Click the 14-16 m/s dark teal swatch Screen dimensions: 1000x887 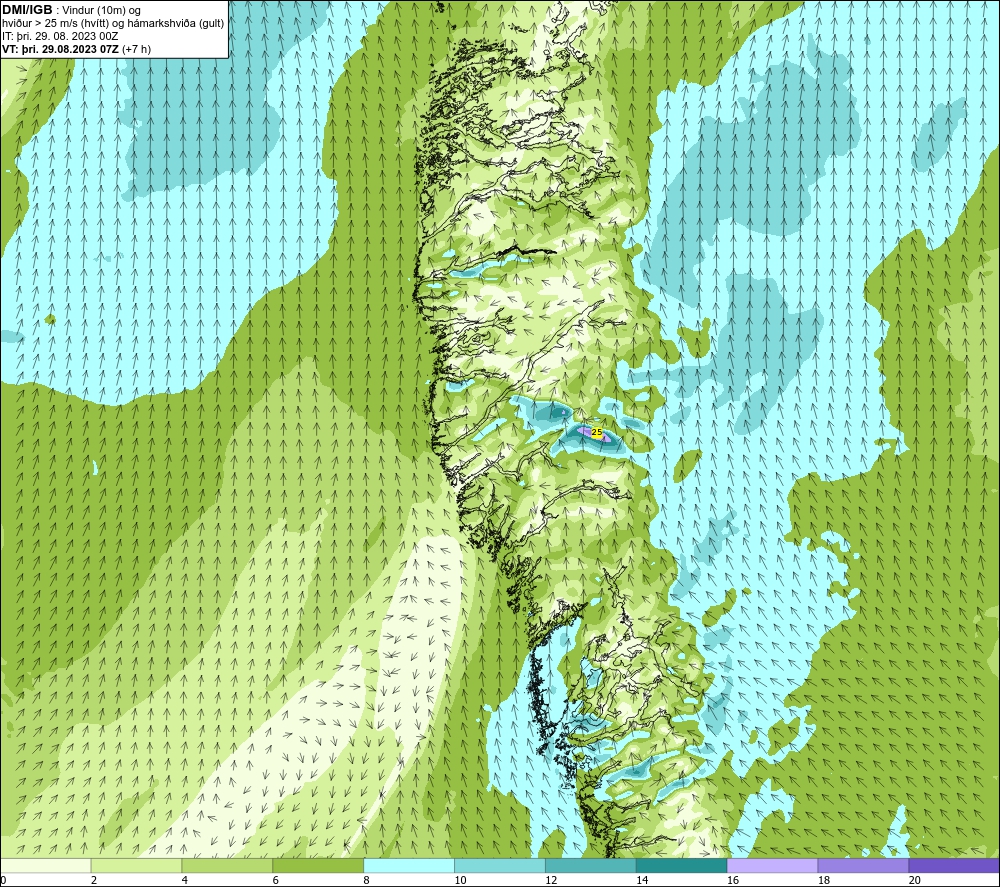[x=682, y=866]
